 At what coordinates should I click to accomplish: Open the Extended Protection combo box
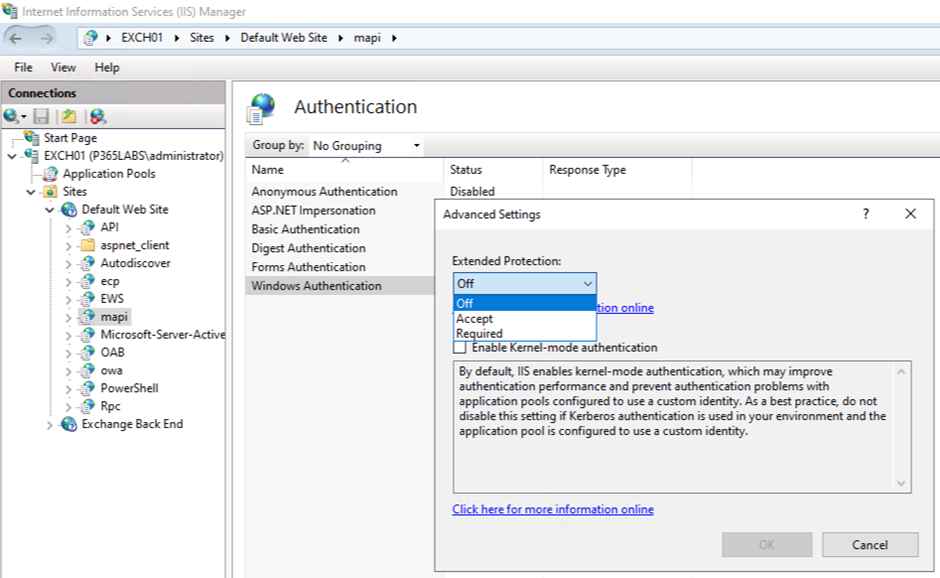pos(525,284)
